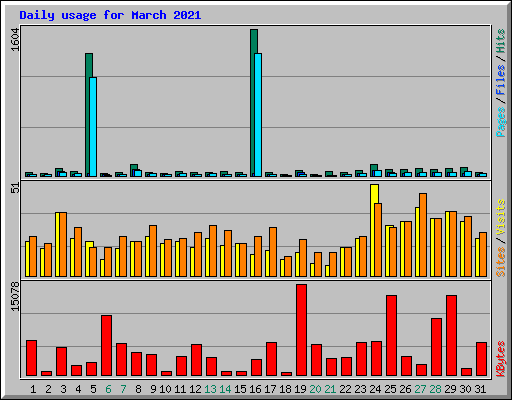Image resolution: width=512 pixels, height=400 pixels.
Task: Click the green weekend day 20 label
Action: click(315, 389)
